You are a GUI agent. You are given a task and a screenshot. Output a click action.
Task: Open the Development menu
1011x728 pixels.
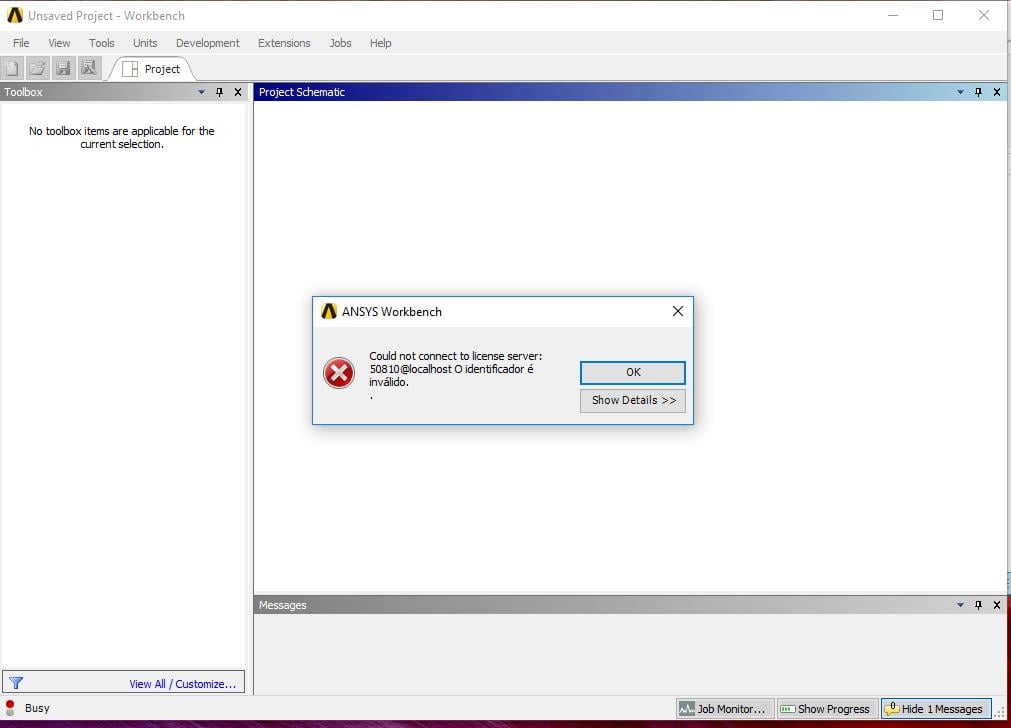[x=208, y=43]
